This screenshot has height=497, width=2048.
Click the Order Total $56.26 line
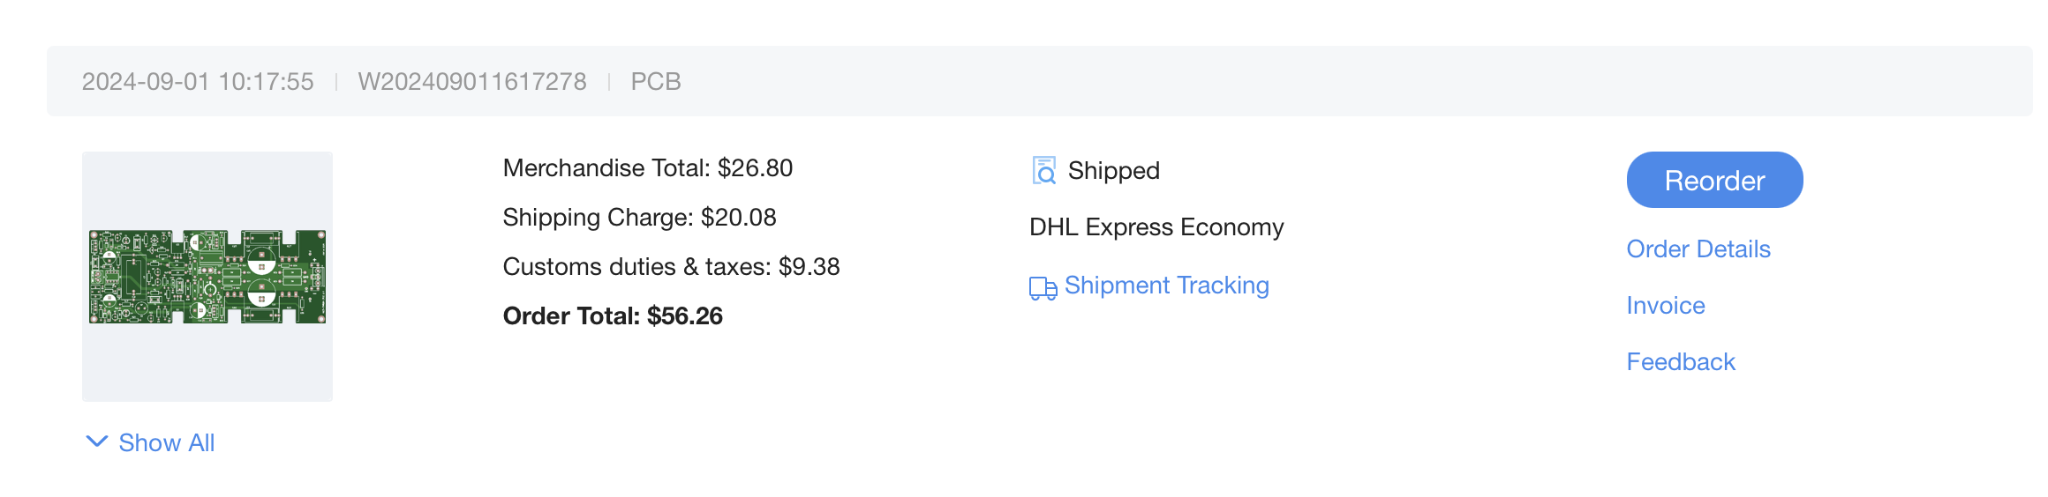pos(613,316)
